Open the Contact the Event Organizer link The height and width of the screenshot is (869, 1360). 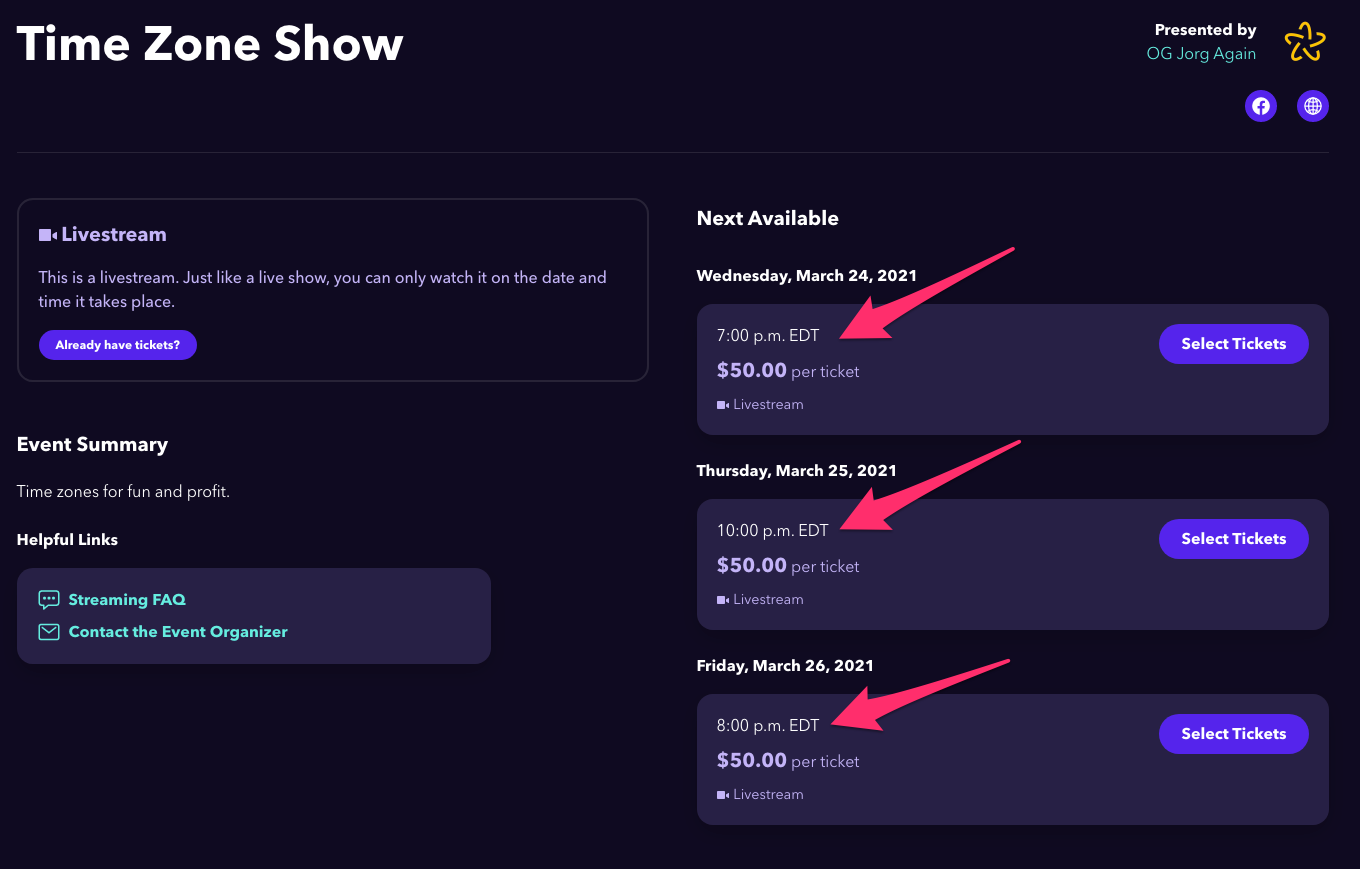pos(178,632)
